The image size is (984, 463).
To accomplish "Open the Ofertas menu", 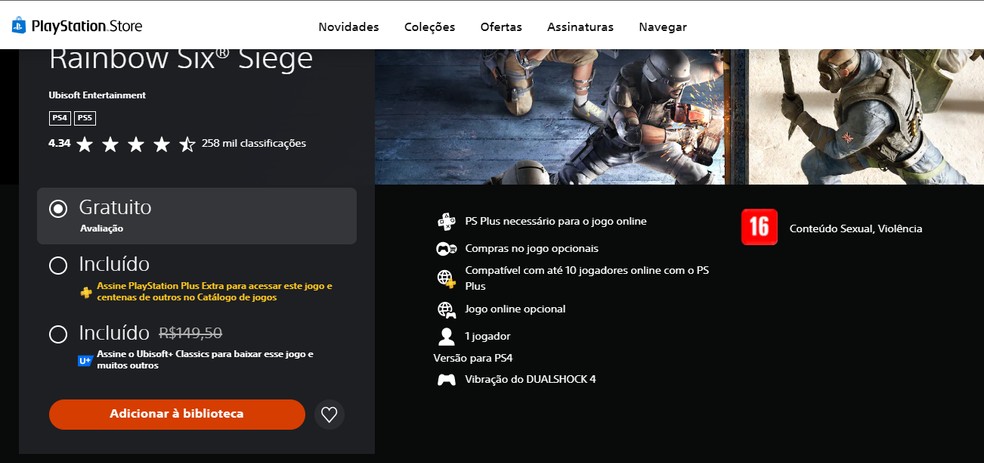I will coord(501,27).
